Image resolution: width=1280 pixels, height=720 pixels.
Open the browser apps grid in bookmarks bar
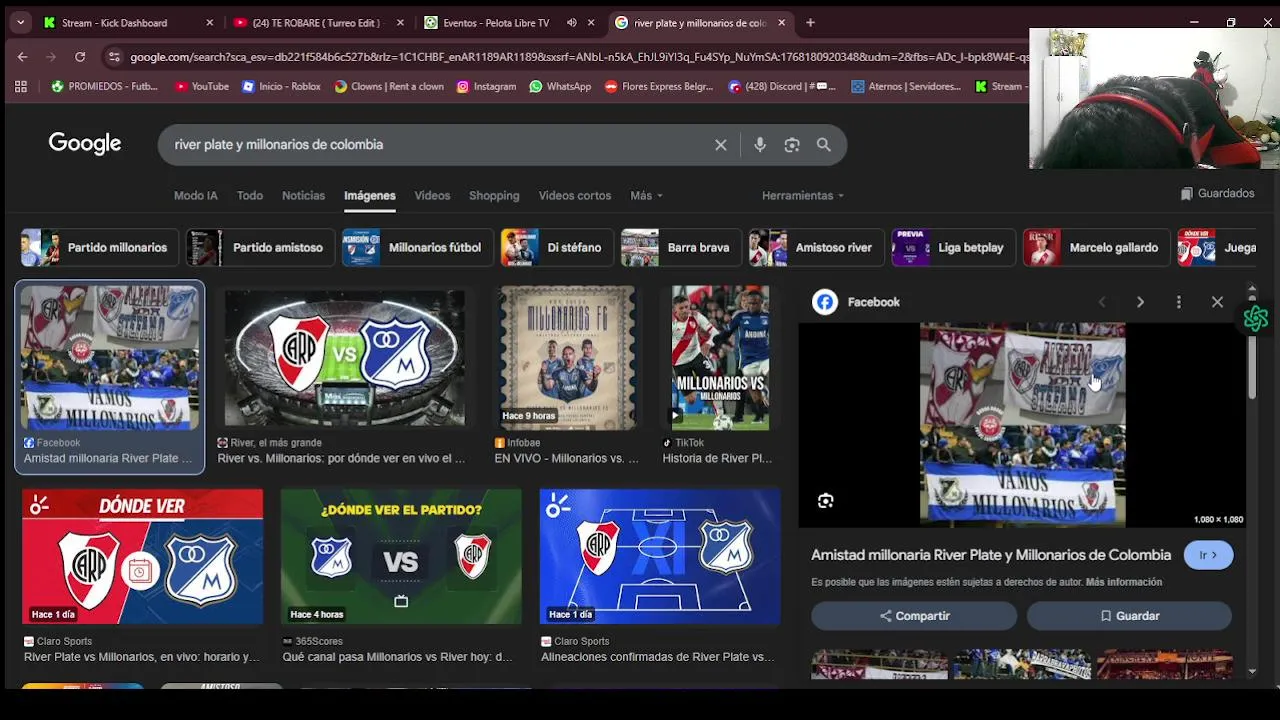pyautogui.click(x=21, y=86)
